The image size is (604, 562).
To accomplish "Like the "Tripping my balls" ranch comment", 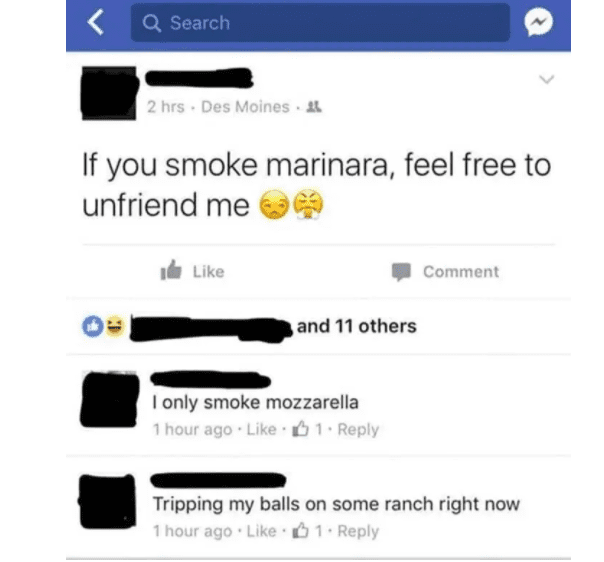I will pyautogui.click(x=261, y=531).
